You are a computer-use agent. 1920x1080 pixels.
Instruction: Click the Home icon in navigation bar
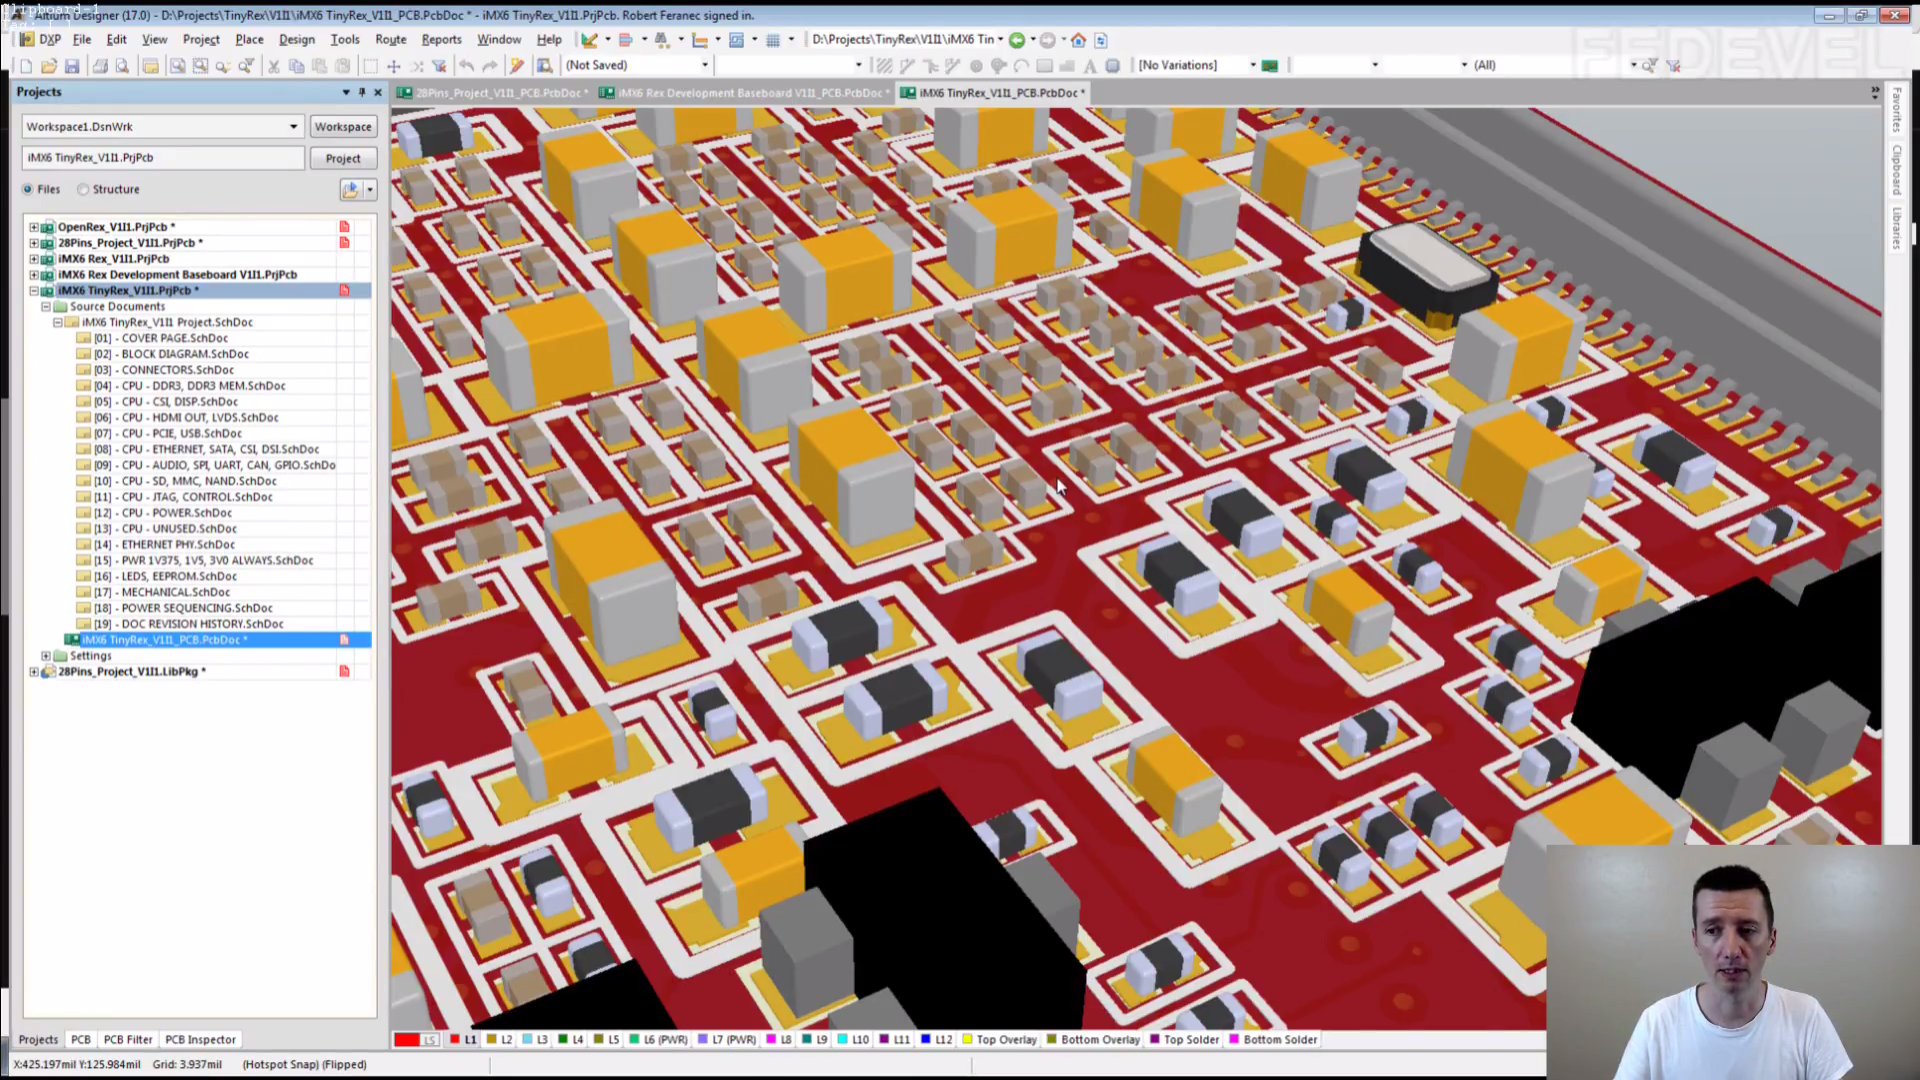[1078, 40]
